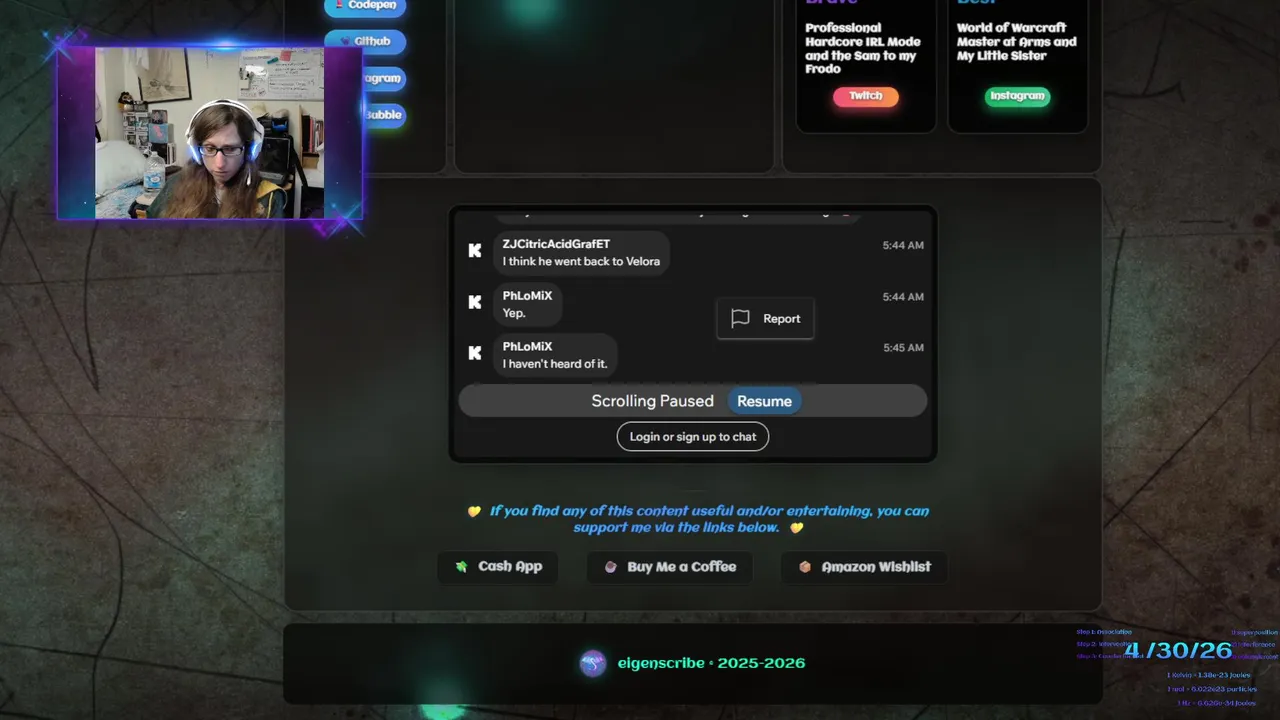
Task: Click the Kick icon beside ZJCitricAcidGrafET message
Action: pos(475,251)
